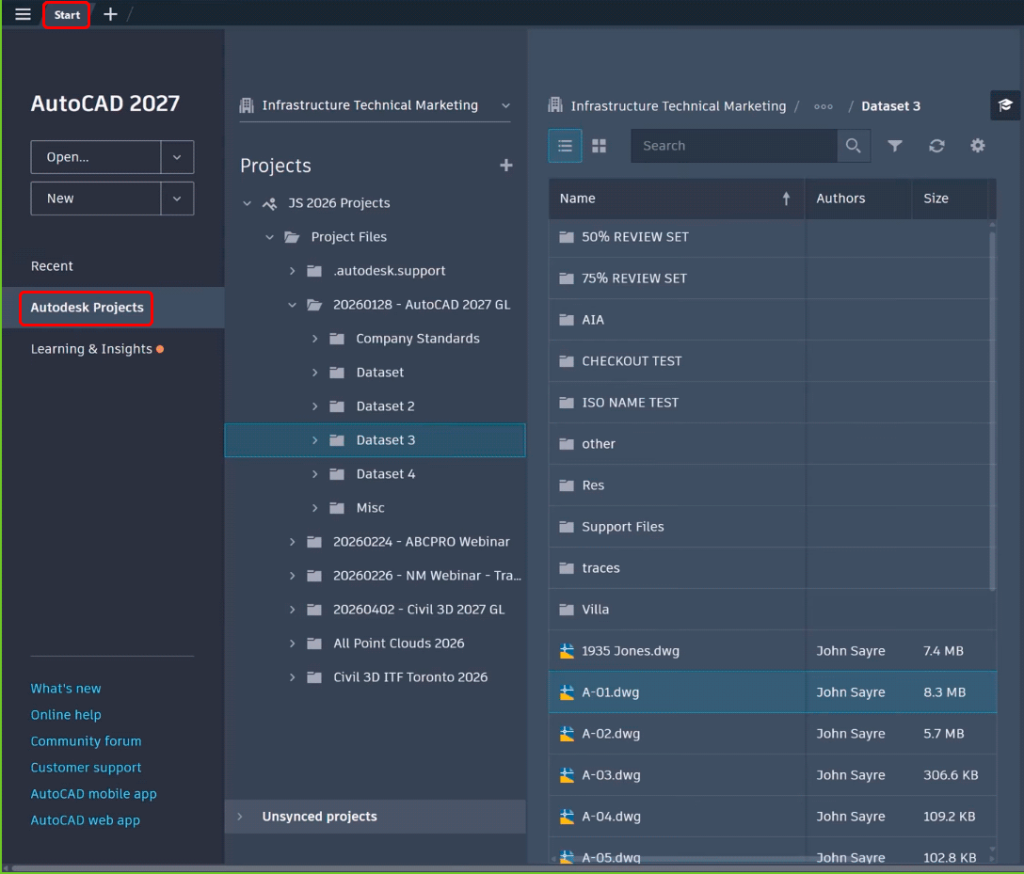Viewport: 1024px width, 874px height.
Task: Select the A-02.dwg file row
Action: [676, 733]
